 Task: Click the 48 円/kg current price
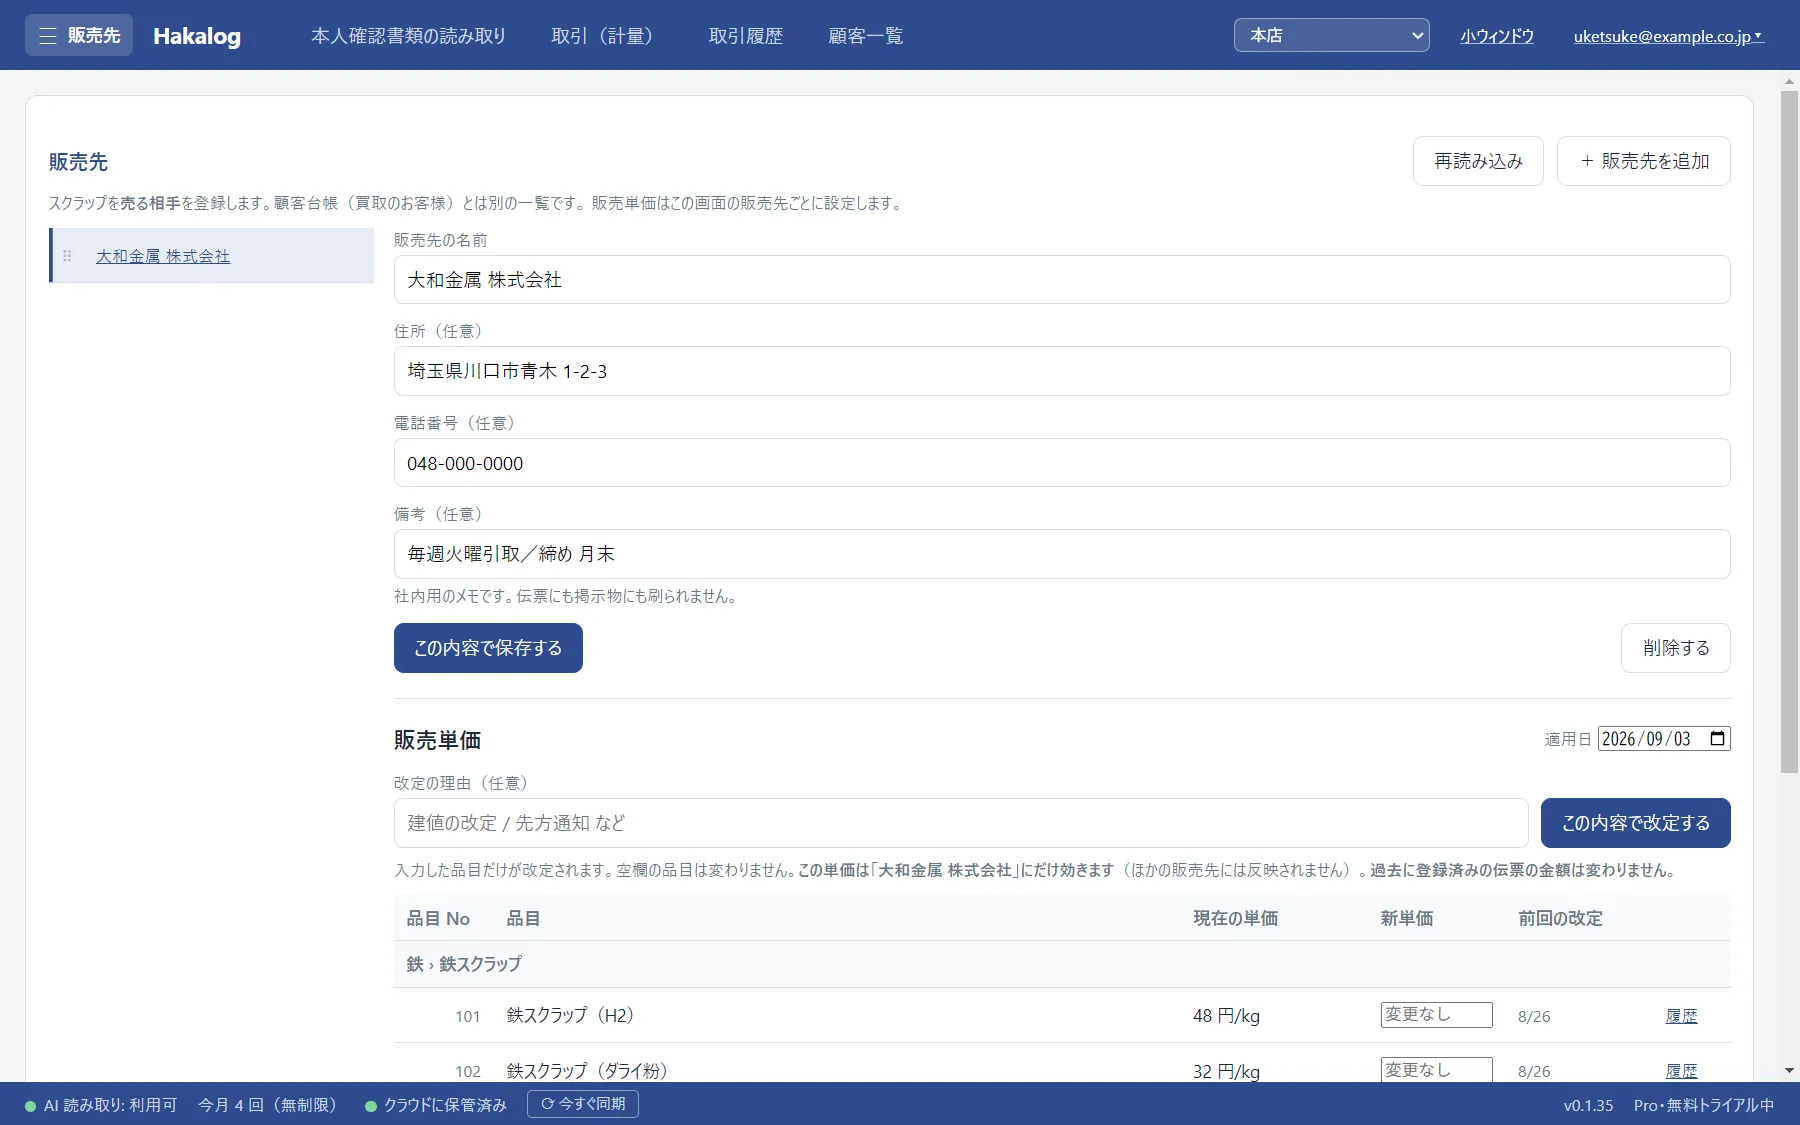1226,1016
